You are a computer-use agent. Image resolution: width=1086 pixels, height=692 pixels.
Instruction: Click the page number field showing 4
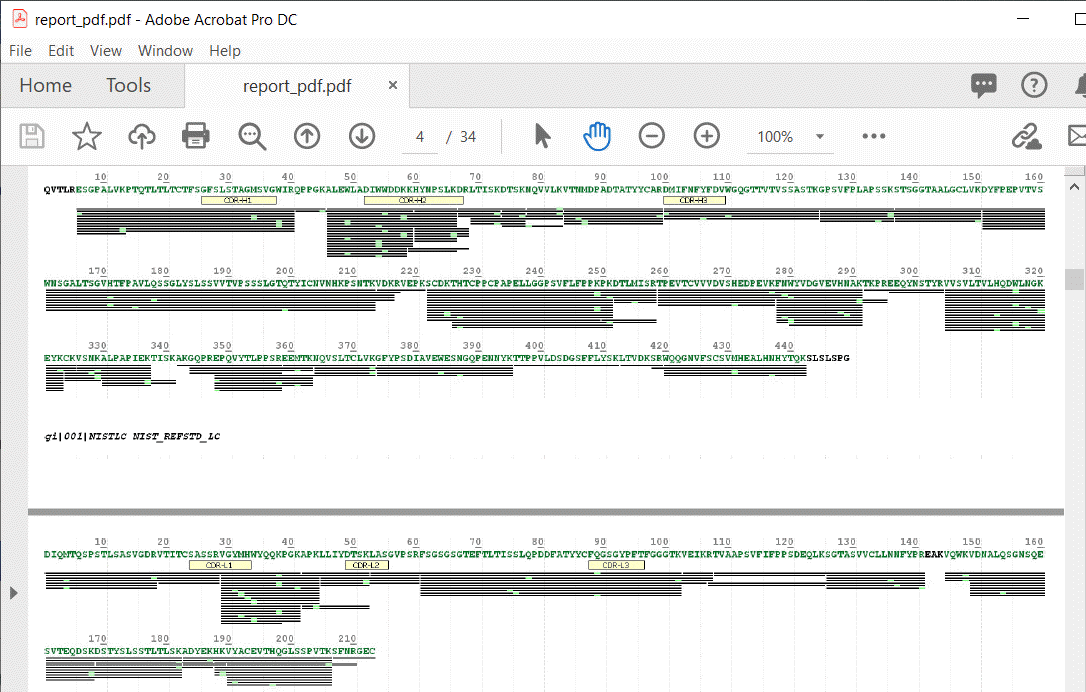[420, 137]
